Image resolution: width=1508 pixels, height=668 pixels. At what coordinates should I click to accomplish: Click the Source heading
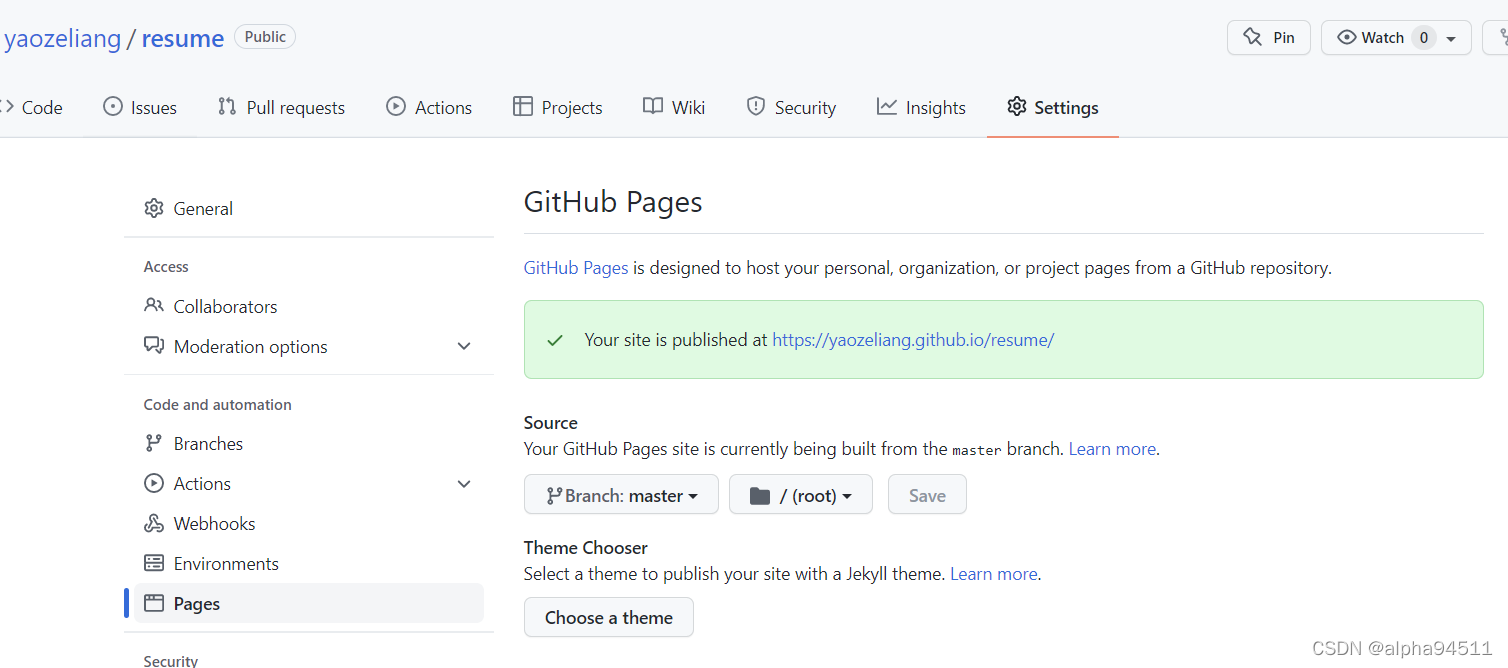551,422
